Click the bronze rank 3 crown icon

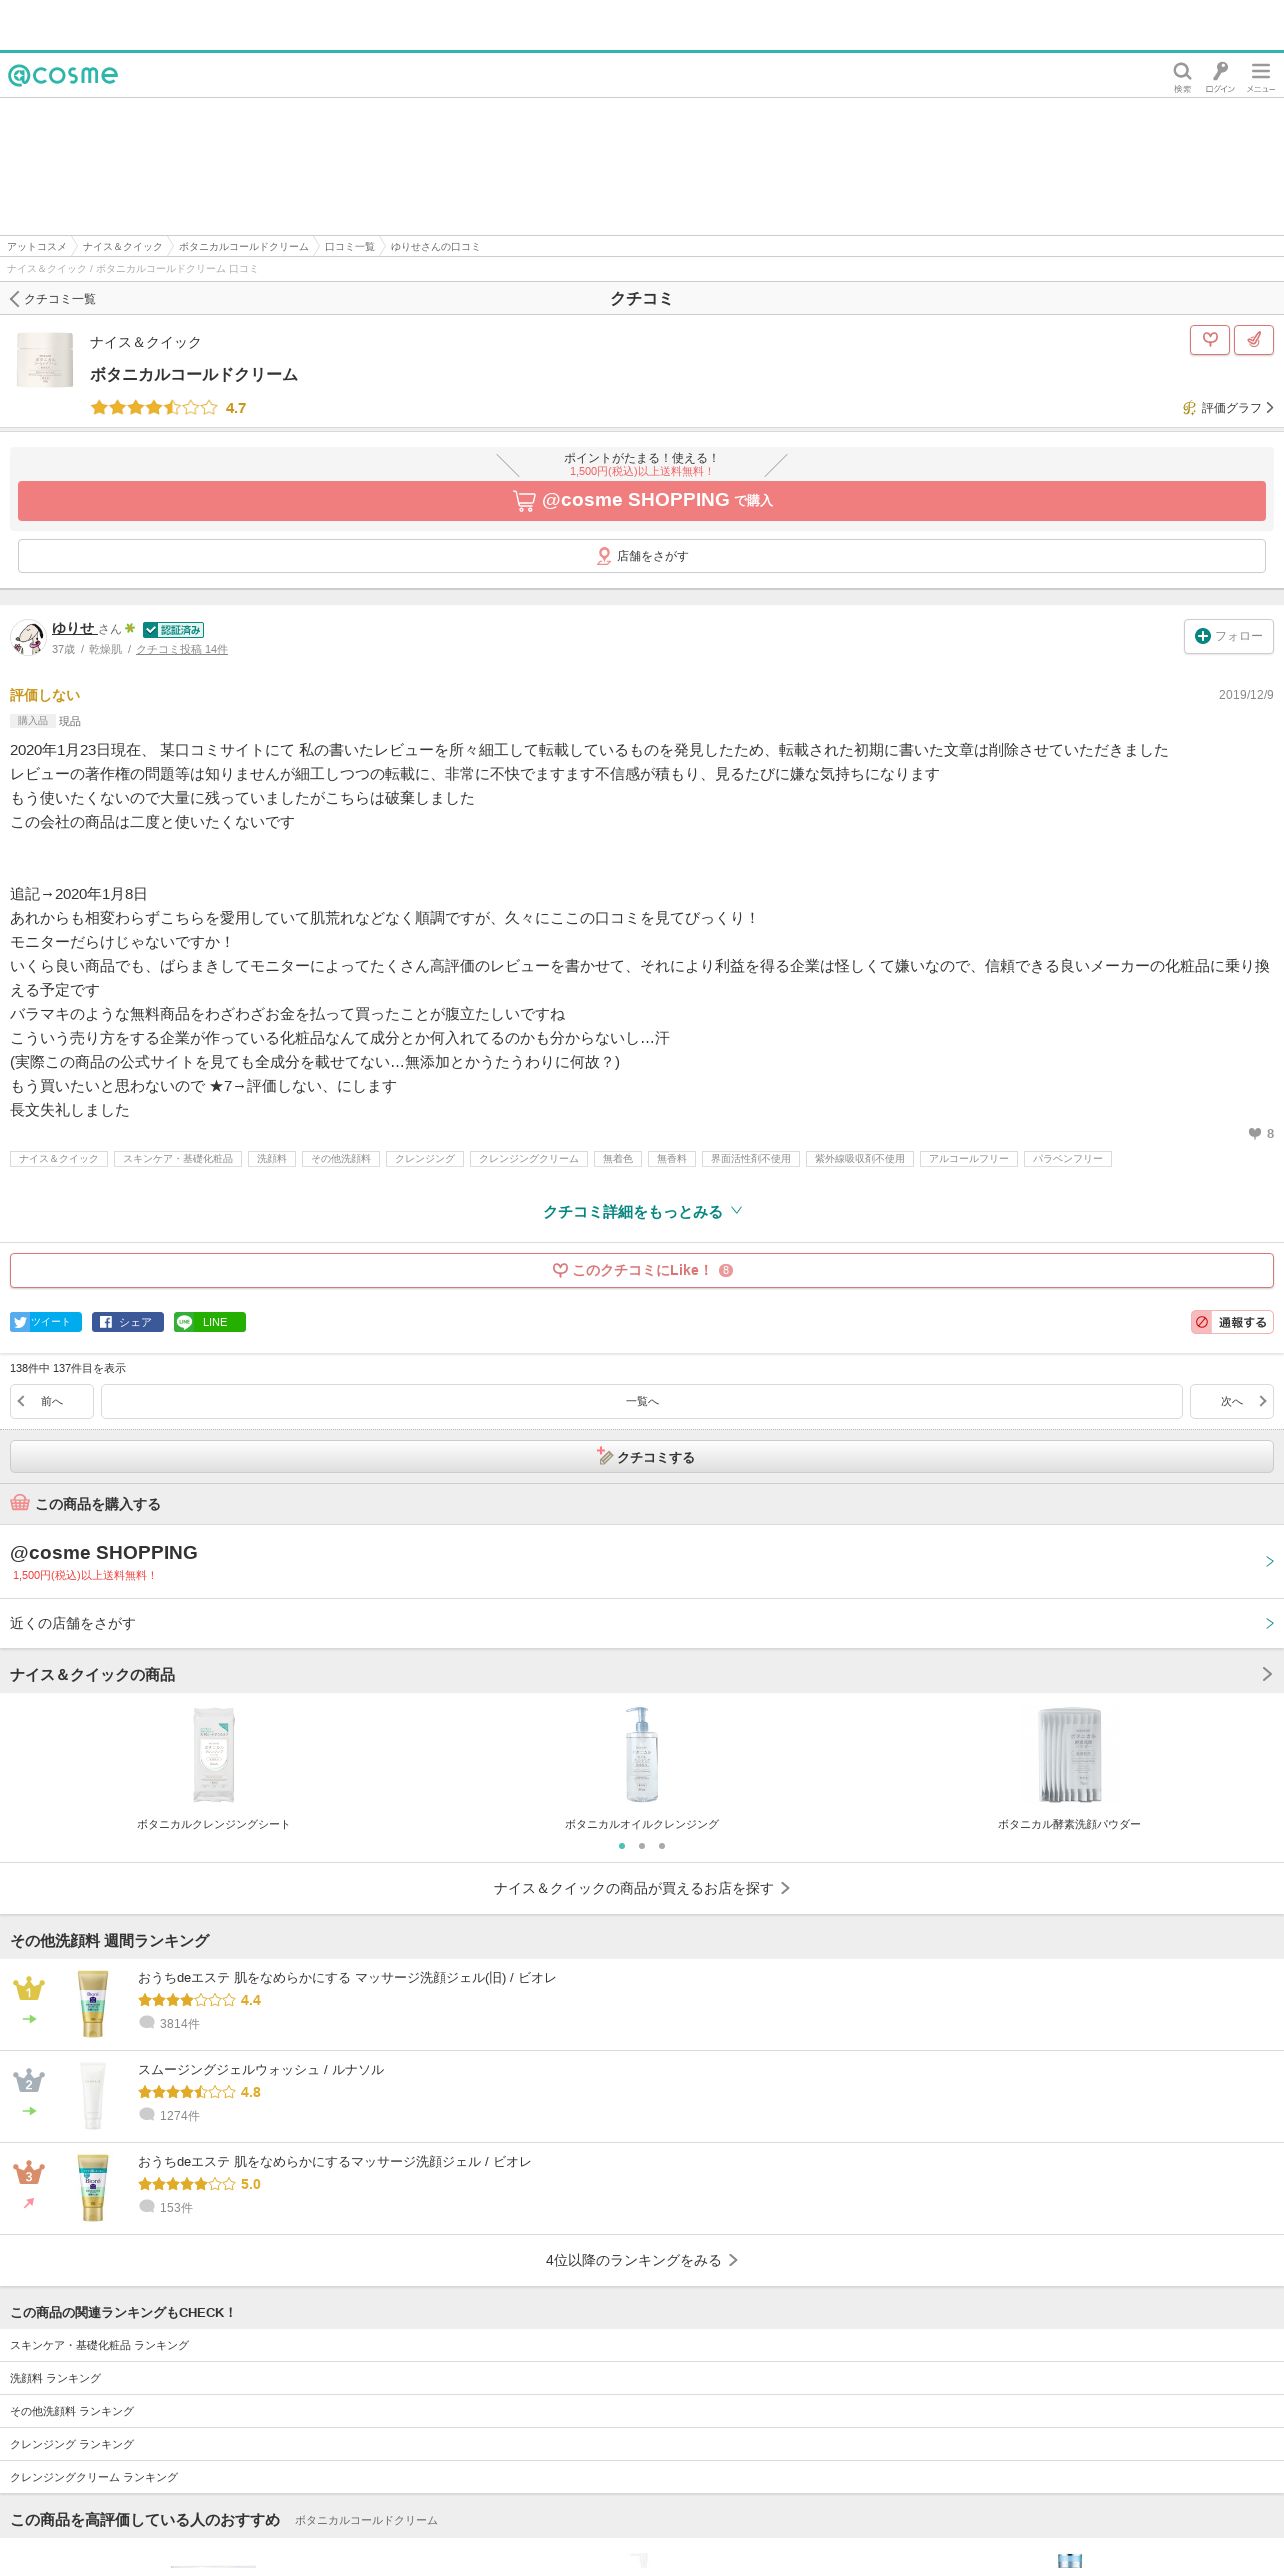tap(29, 2172)
